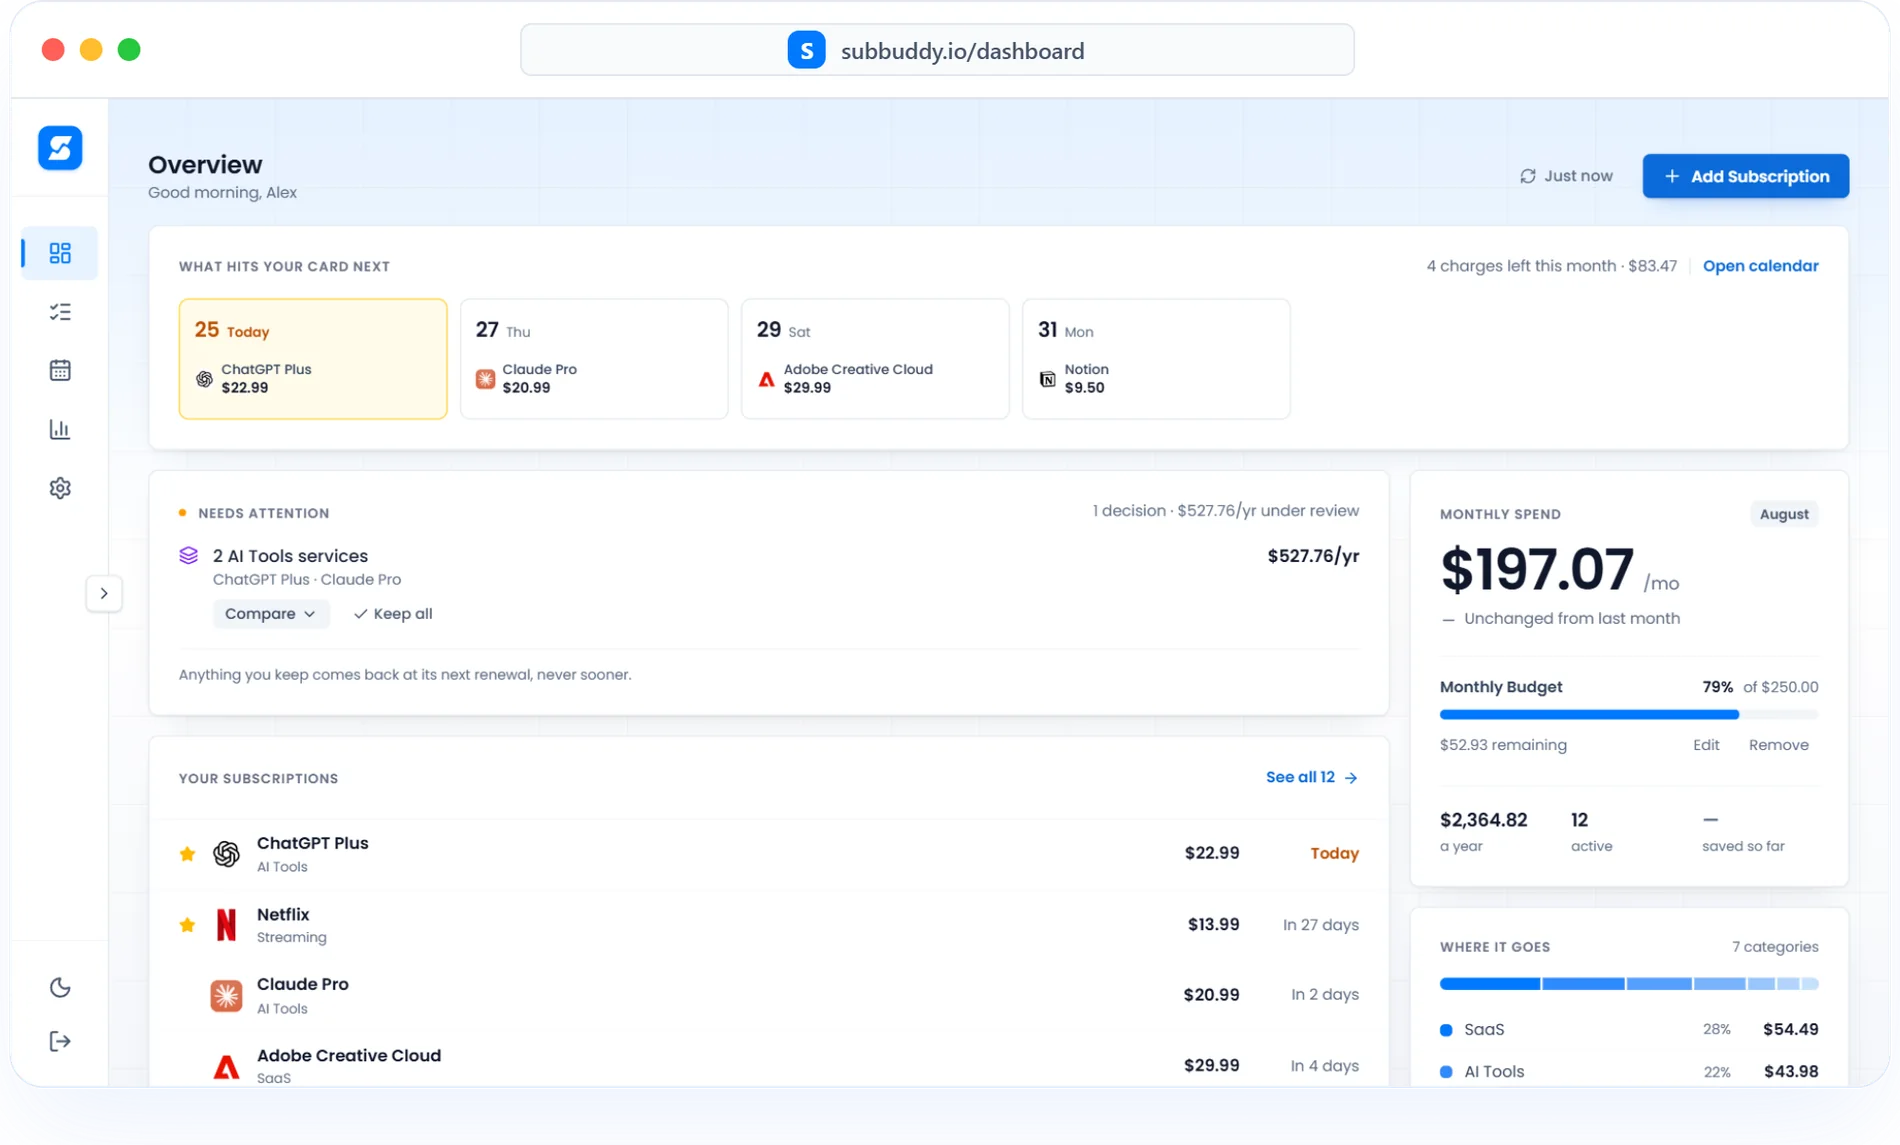Toggle dark mode moon icon

pyautogui.click(x=60, y=987)
